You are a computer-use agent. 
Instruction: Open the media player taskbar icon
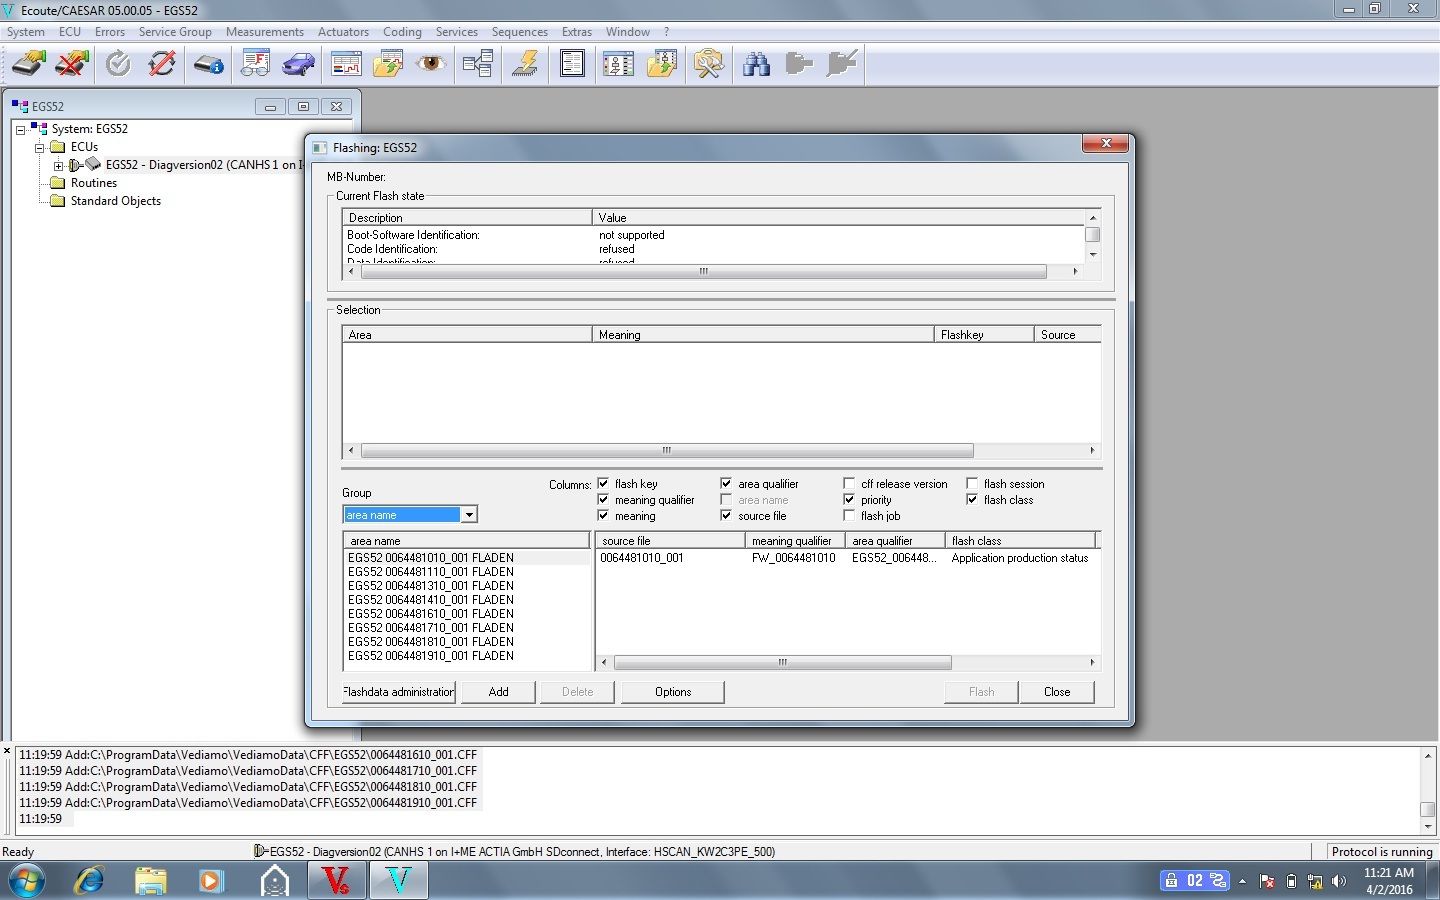coord(210,881)
